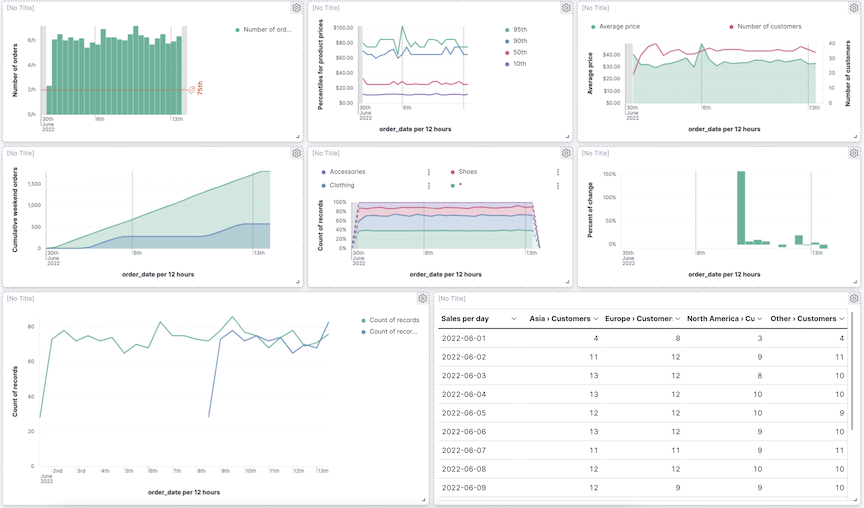The width and height of the screenshot is (864, 508).
Task: Open settings gear on product price percentiles panel
Action: coord(566,8)
